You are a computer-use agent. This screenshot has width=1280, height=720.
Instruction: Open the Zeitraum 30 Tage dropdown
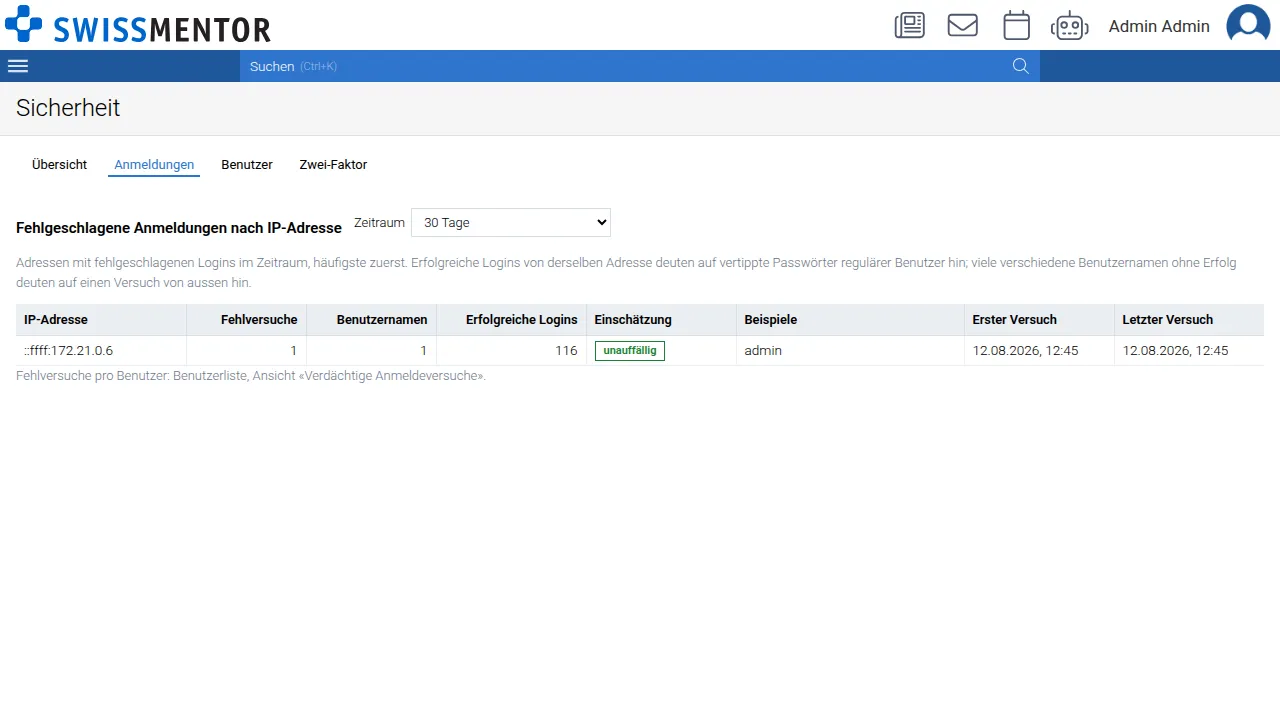(x=511, y=223)
